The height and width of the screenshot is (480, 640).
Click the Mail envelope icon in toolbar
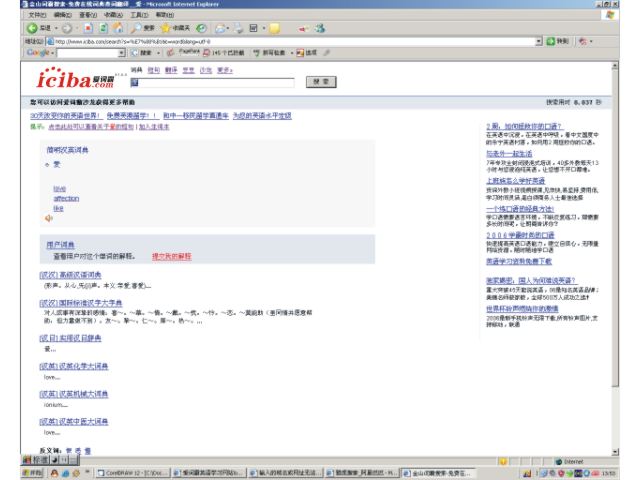tap(220, 28)
